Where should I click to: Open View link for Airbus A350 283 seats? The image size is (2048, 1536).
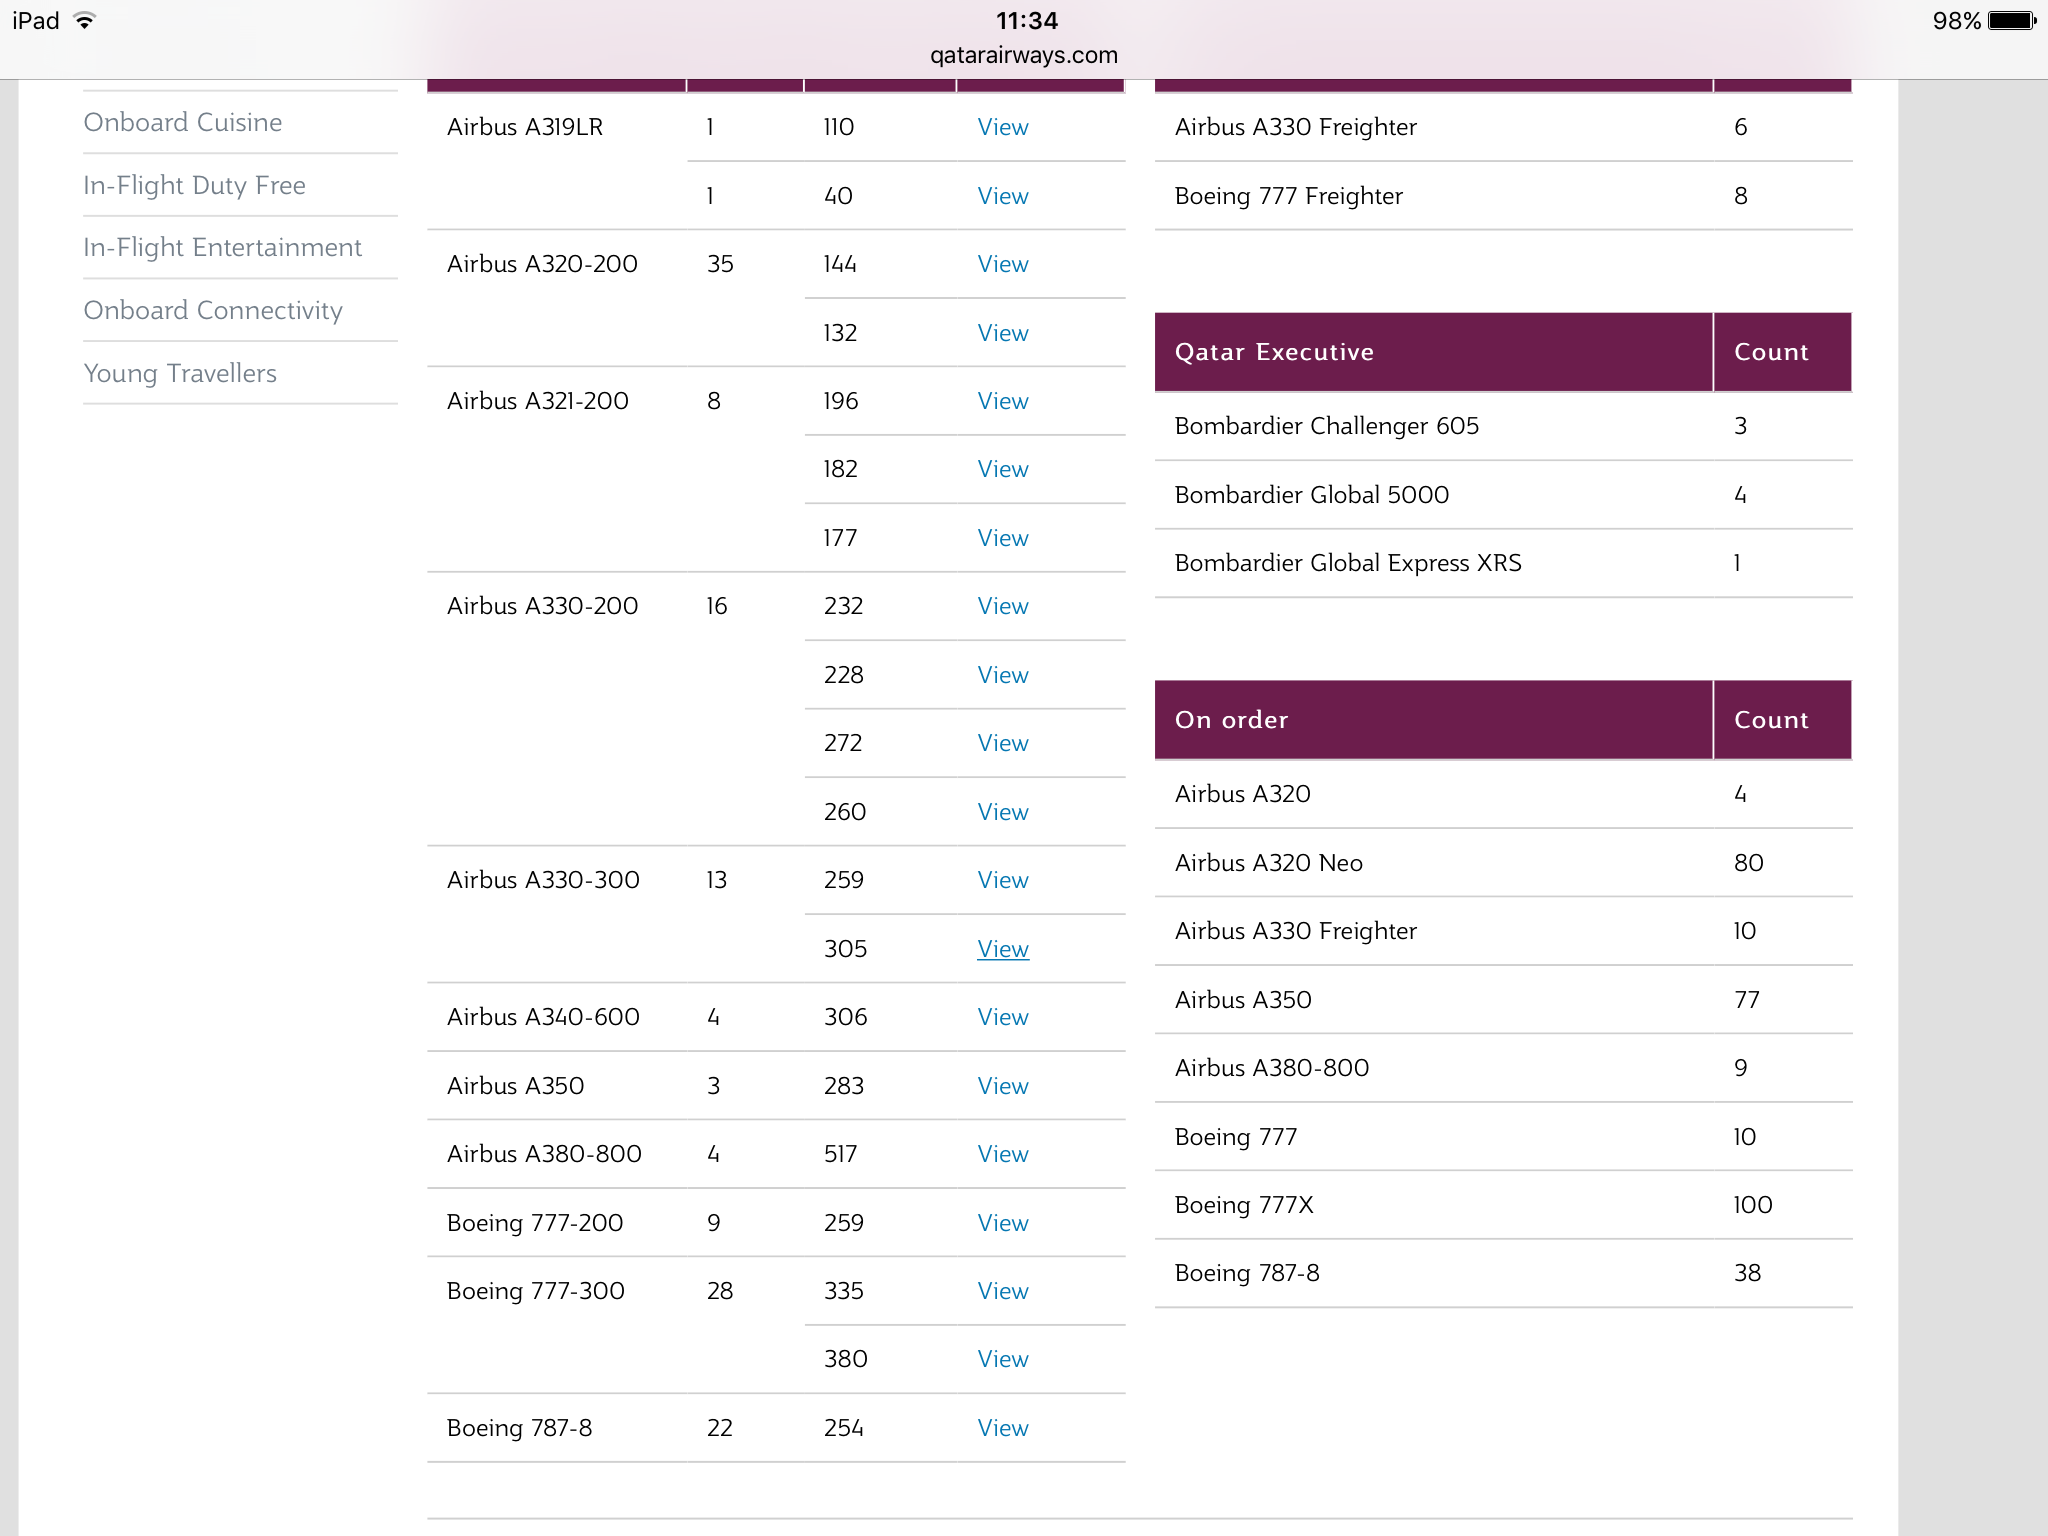tap(1002, 1086)
